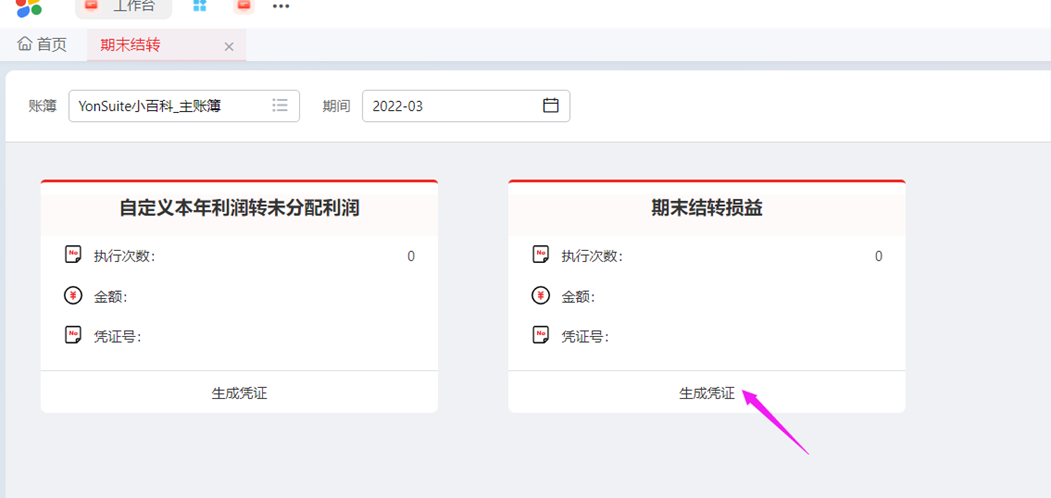Click 生成凭证 under 自定义本年利润转未分配利润
The width and height of the screenshot is (1051, 498).
[239, 393]
